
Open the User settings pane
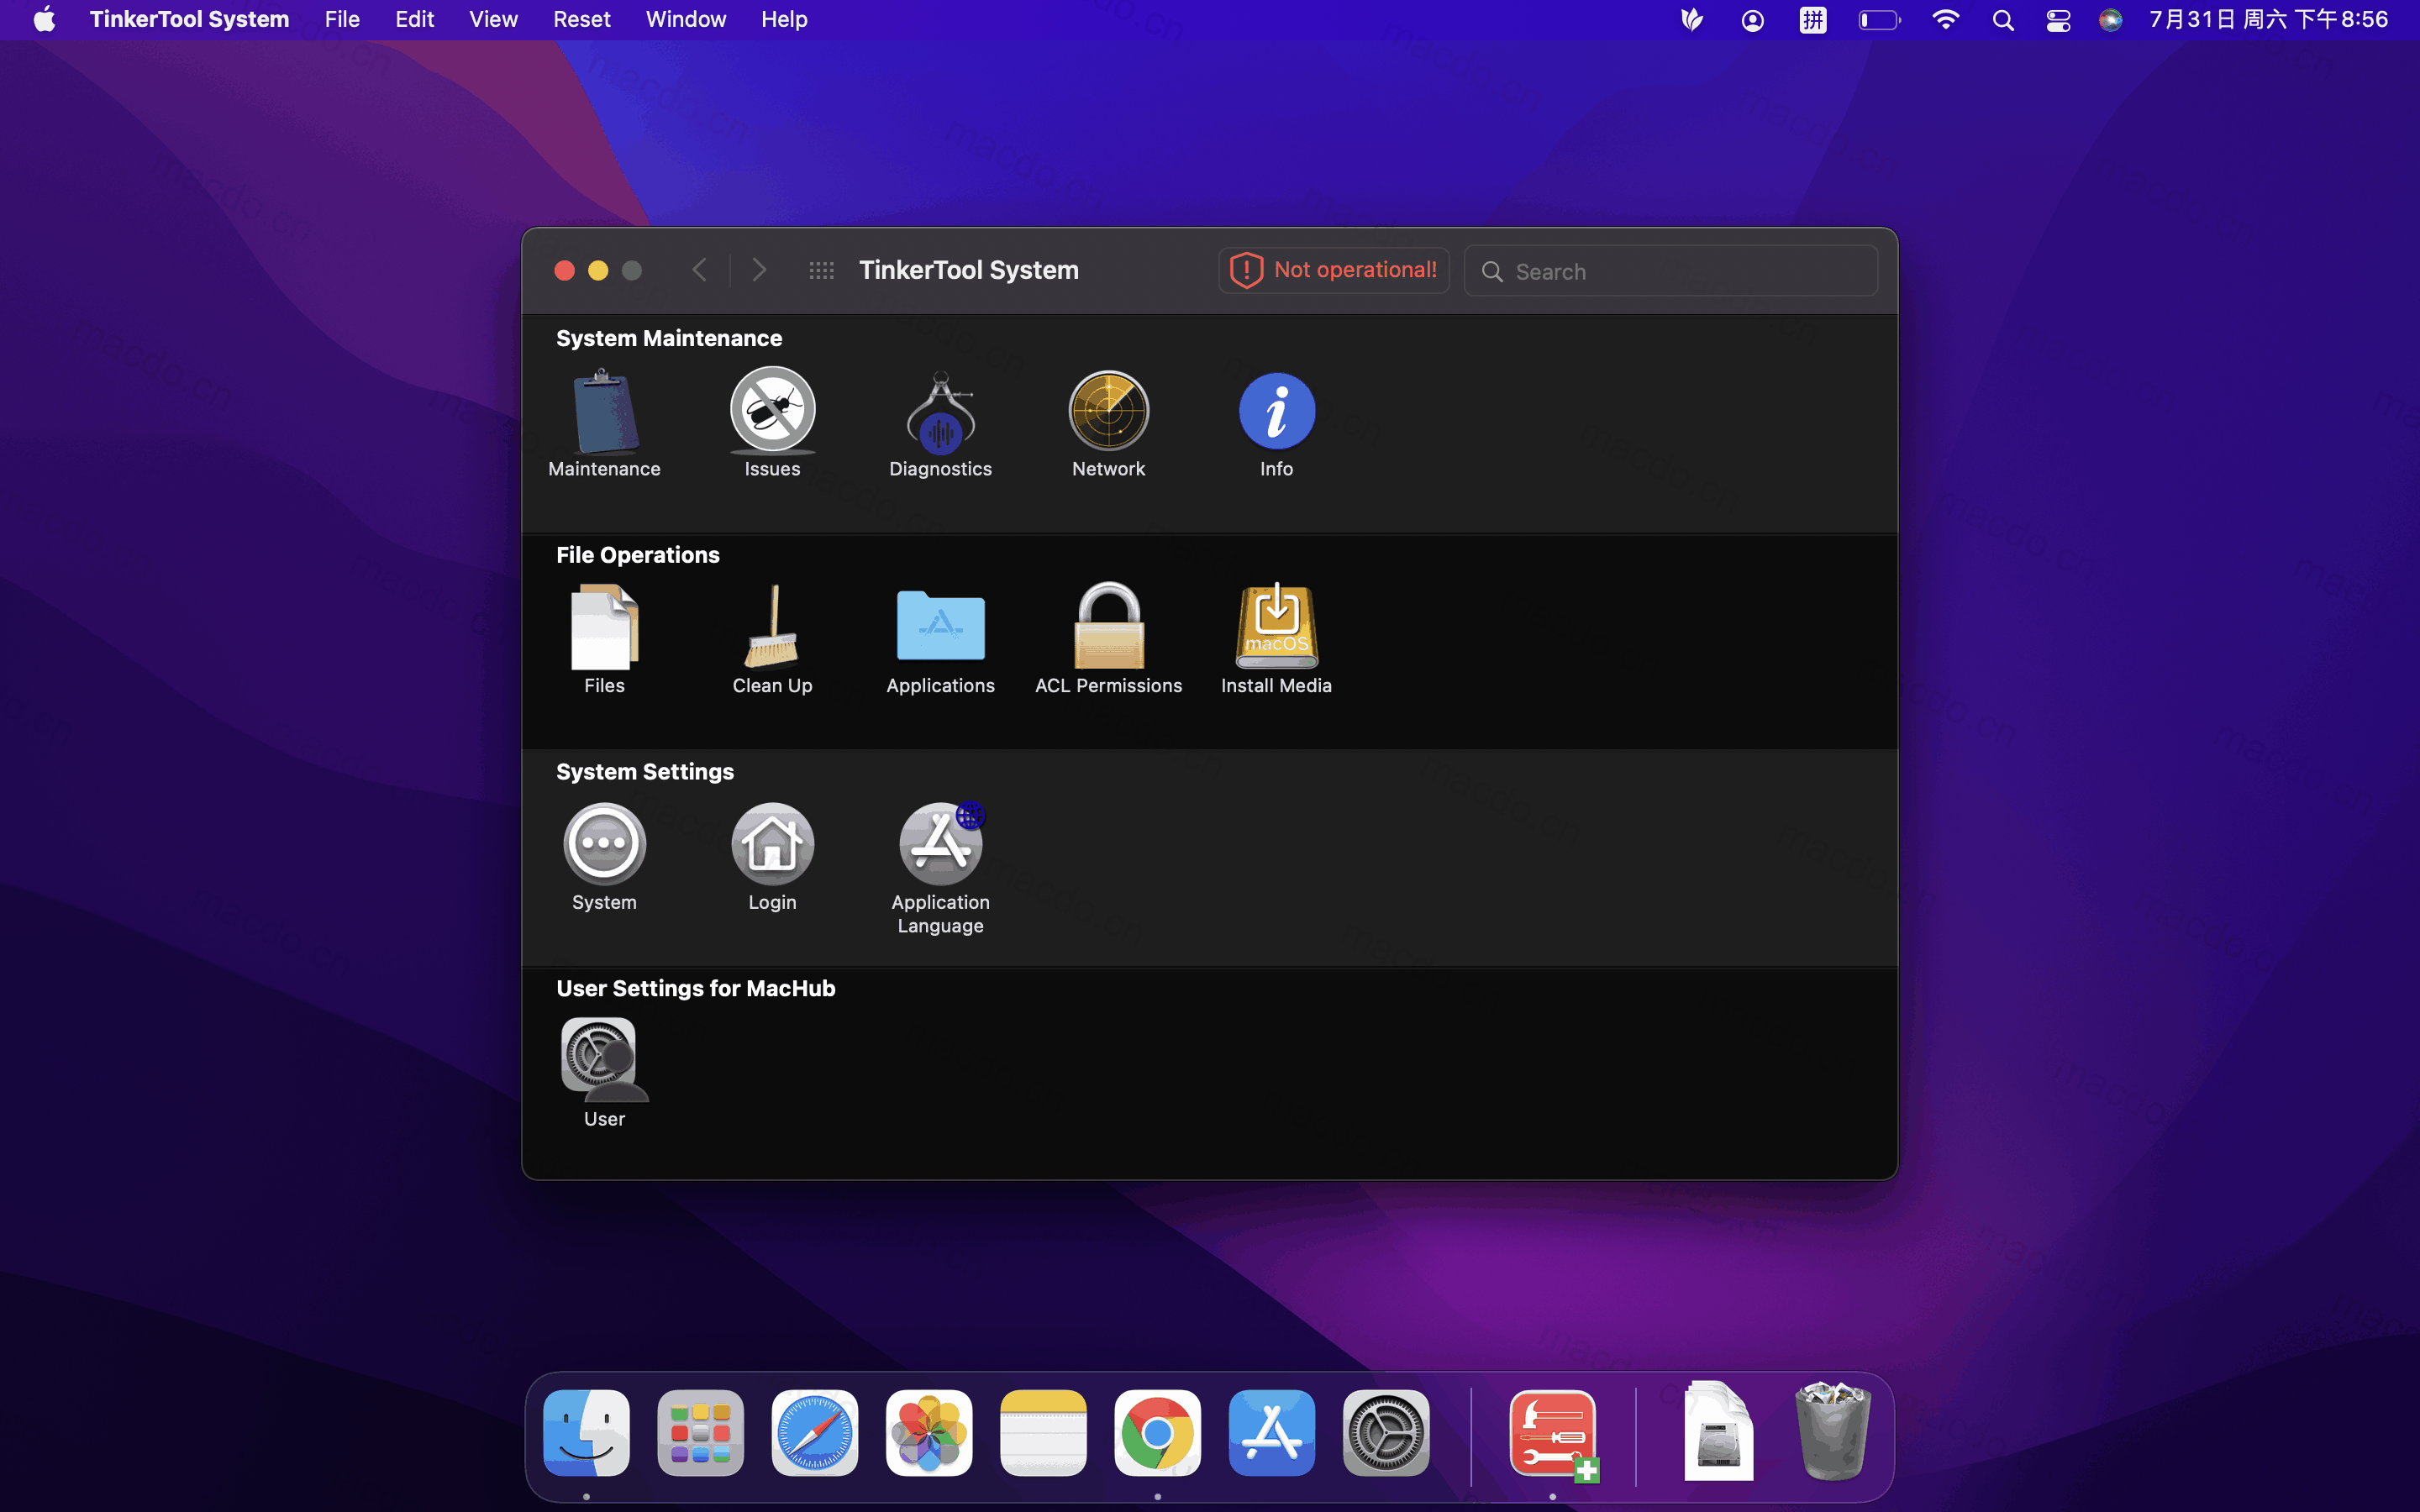point(604,1073)
